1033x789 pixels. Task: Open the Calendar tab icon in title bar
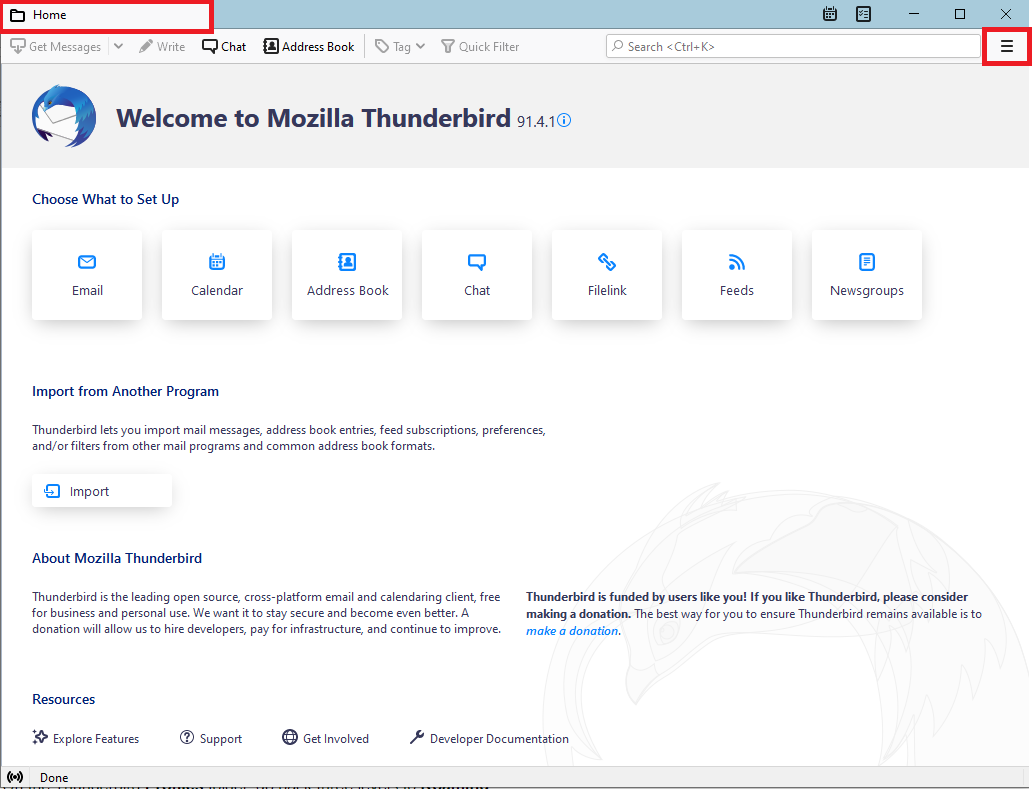pos(830,14)
